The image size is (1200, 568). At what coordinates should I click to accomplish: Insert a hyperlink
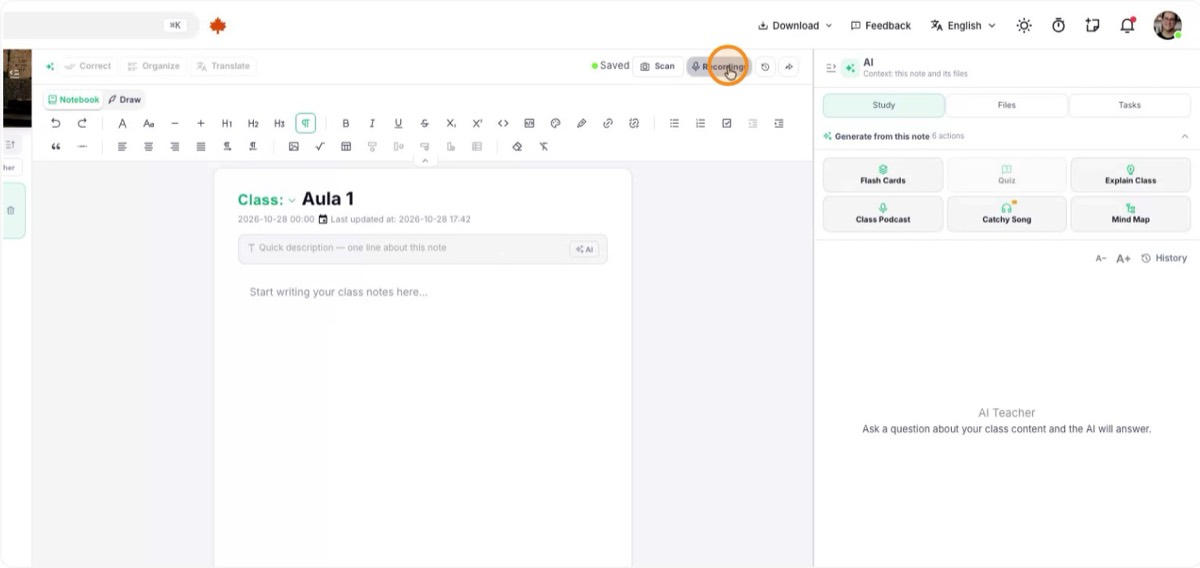coord(608,123)
